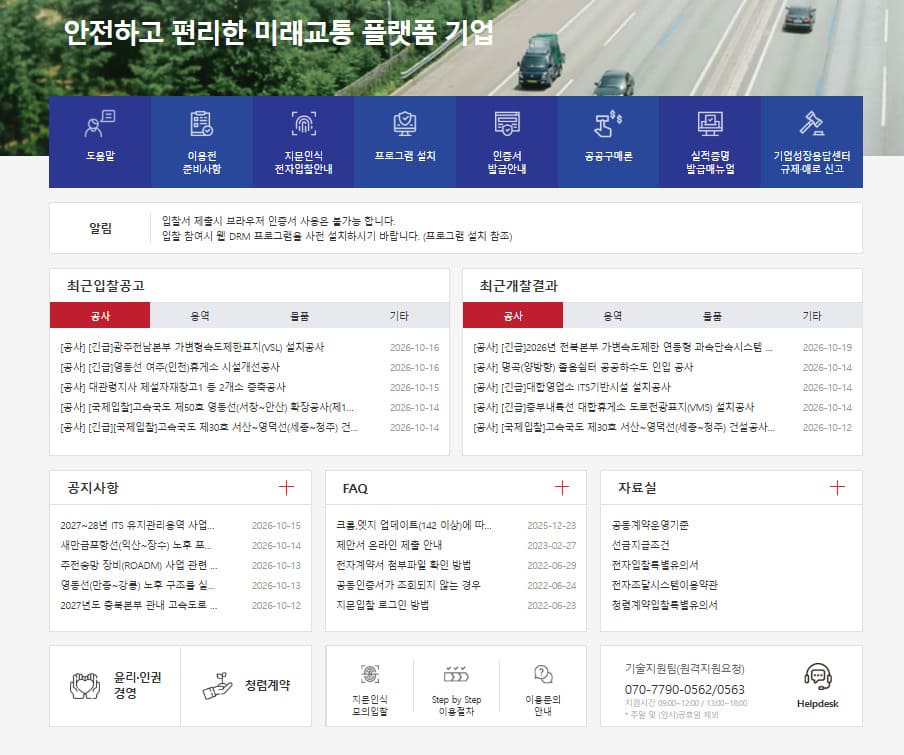Open 광주전남본부 가변형속도제한표지(VSL) 설치공사 notice

[x=192, y=348]
